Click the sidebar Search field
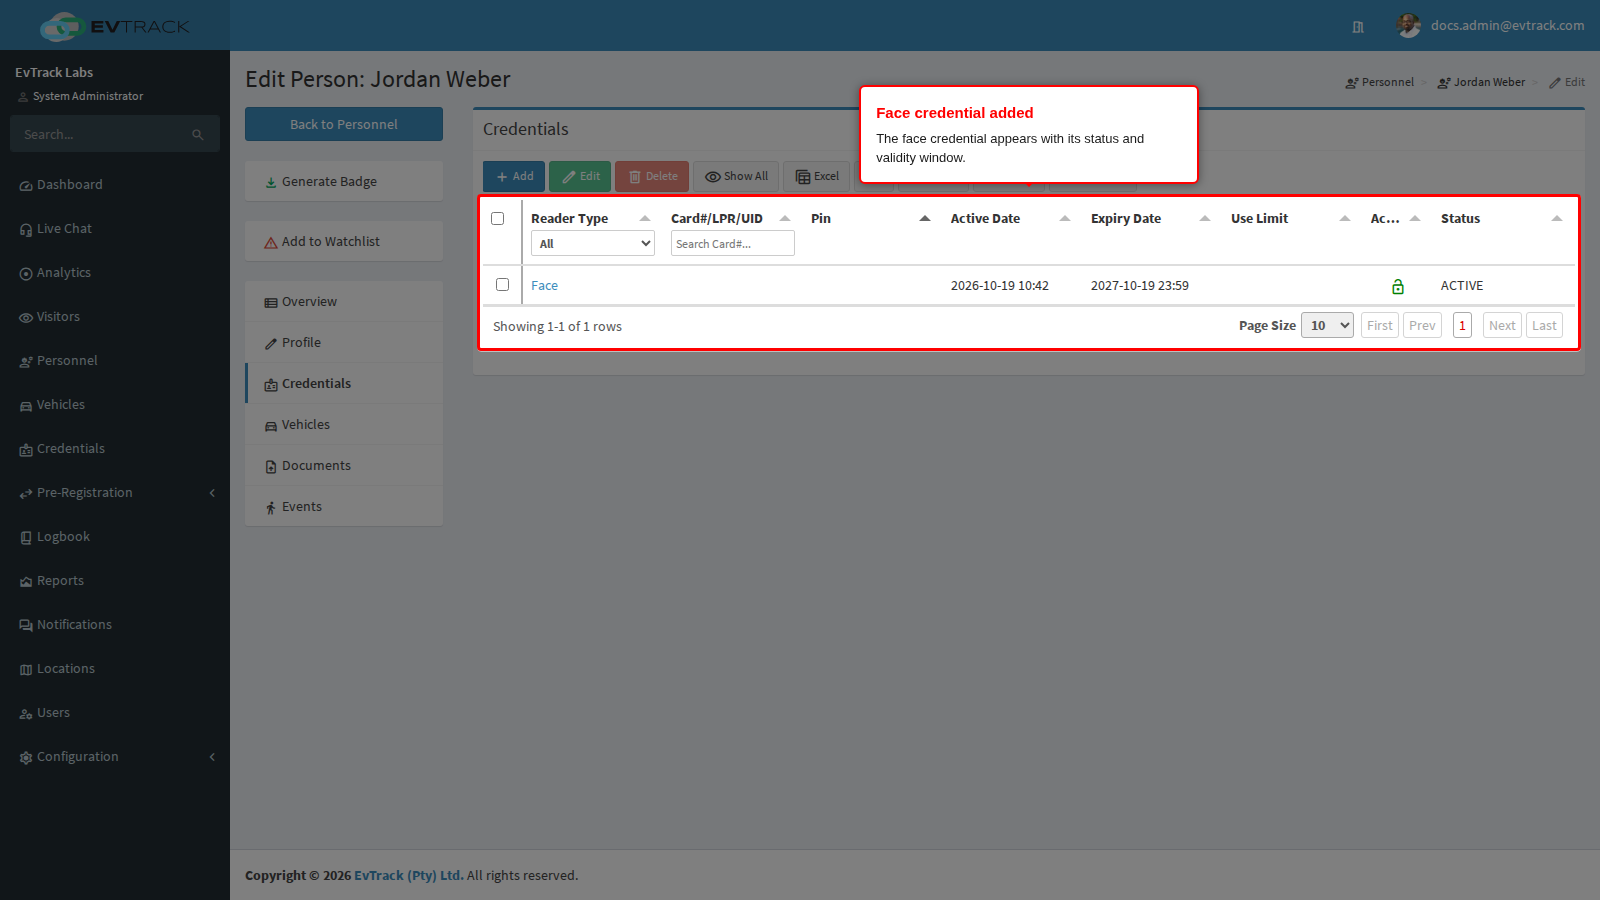Viewport: 1600px width, 900px height. pyautogui.click(x=115, y=134)
